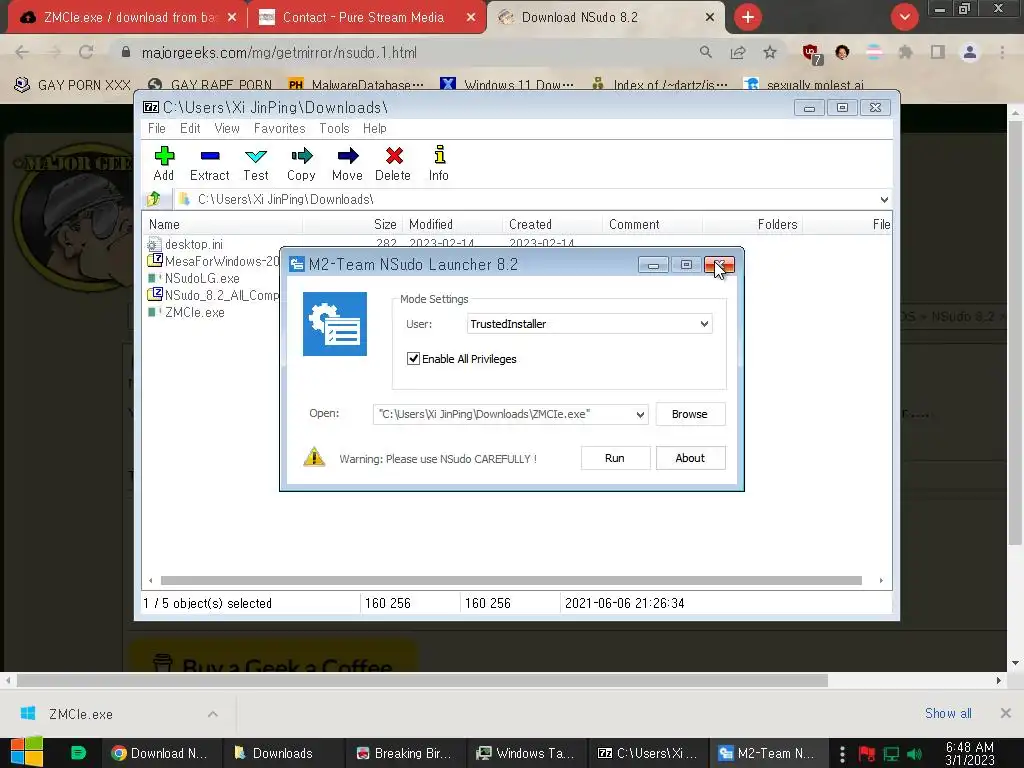Expand the Open path dropdown in NSudo
Viewport: 1024px width, 768px height.
[640, 414]
